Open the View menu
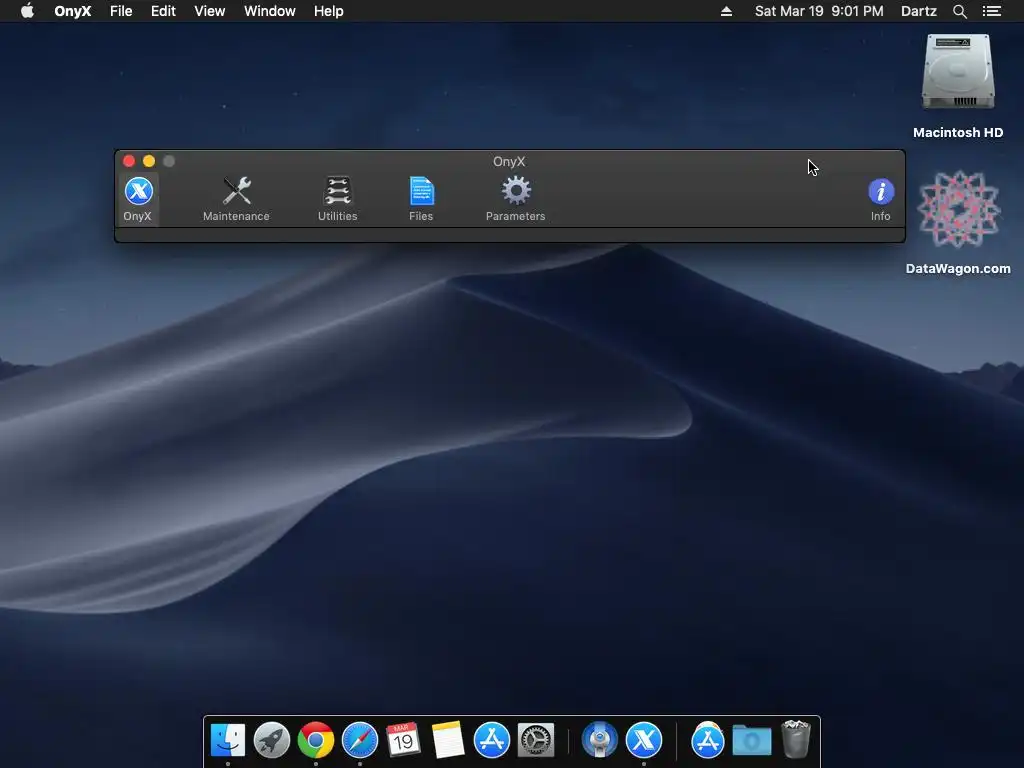The height and width of the screenshot is (768, 1024). 210,11
